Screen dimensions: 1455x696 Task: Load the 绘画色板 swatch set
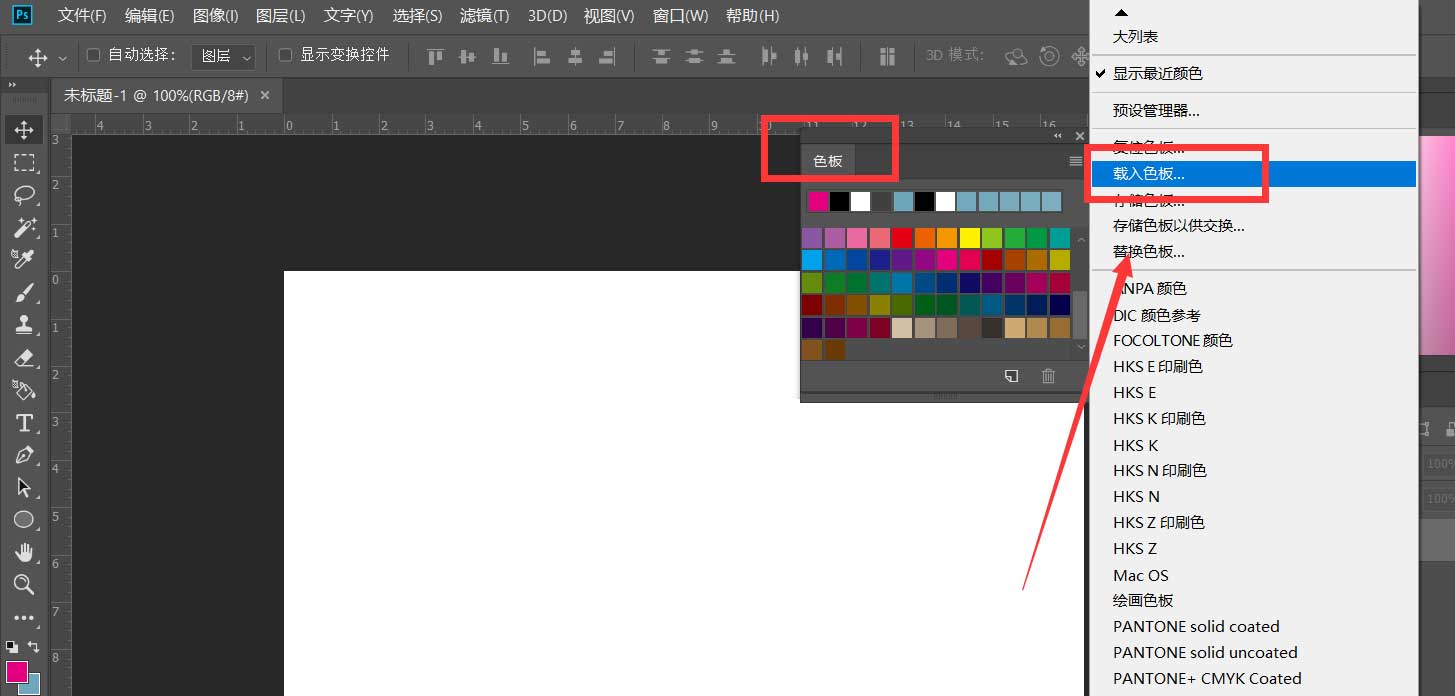pos(1253,601)
